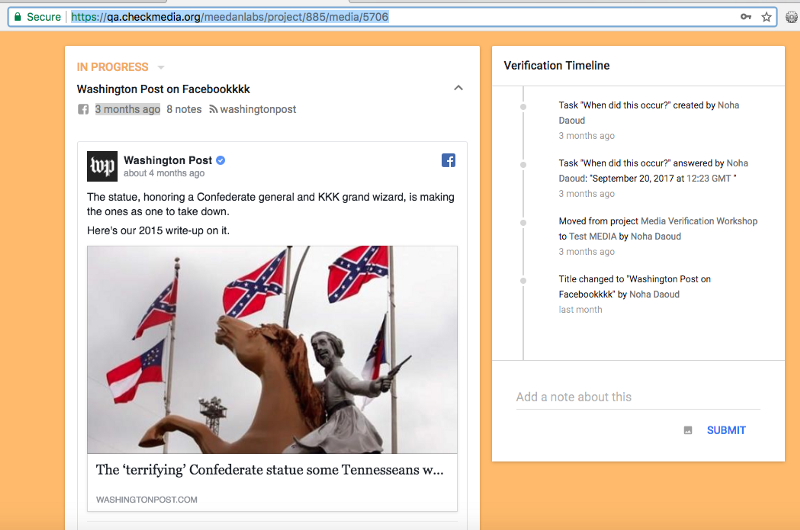Open the Washington Post wp avatar
This screenshot has height=530, width=800.
tap(102, 166)
